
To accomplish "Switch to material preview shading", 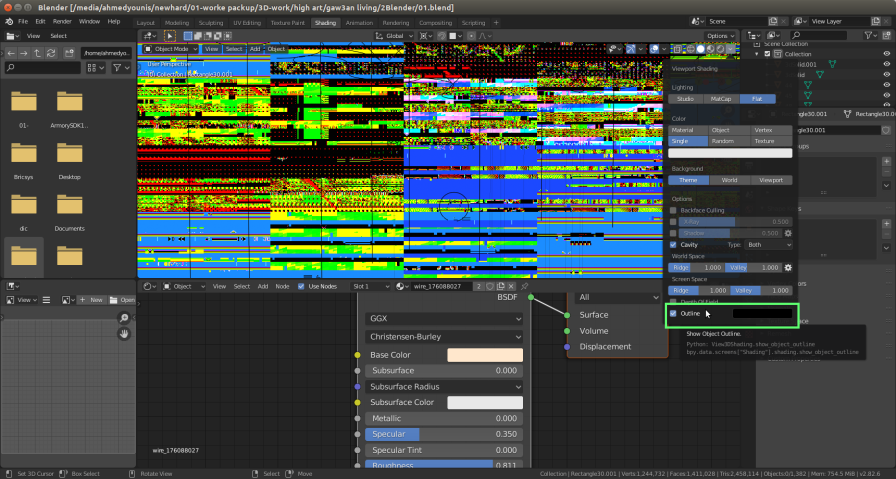I will 710,49.
